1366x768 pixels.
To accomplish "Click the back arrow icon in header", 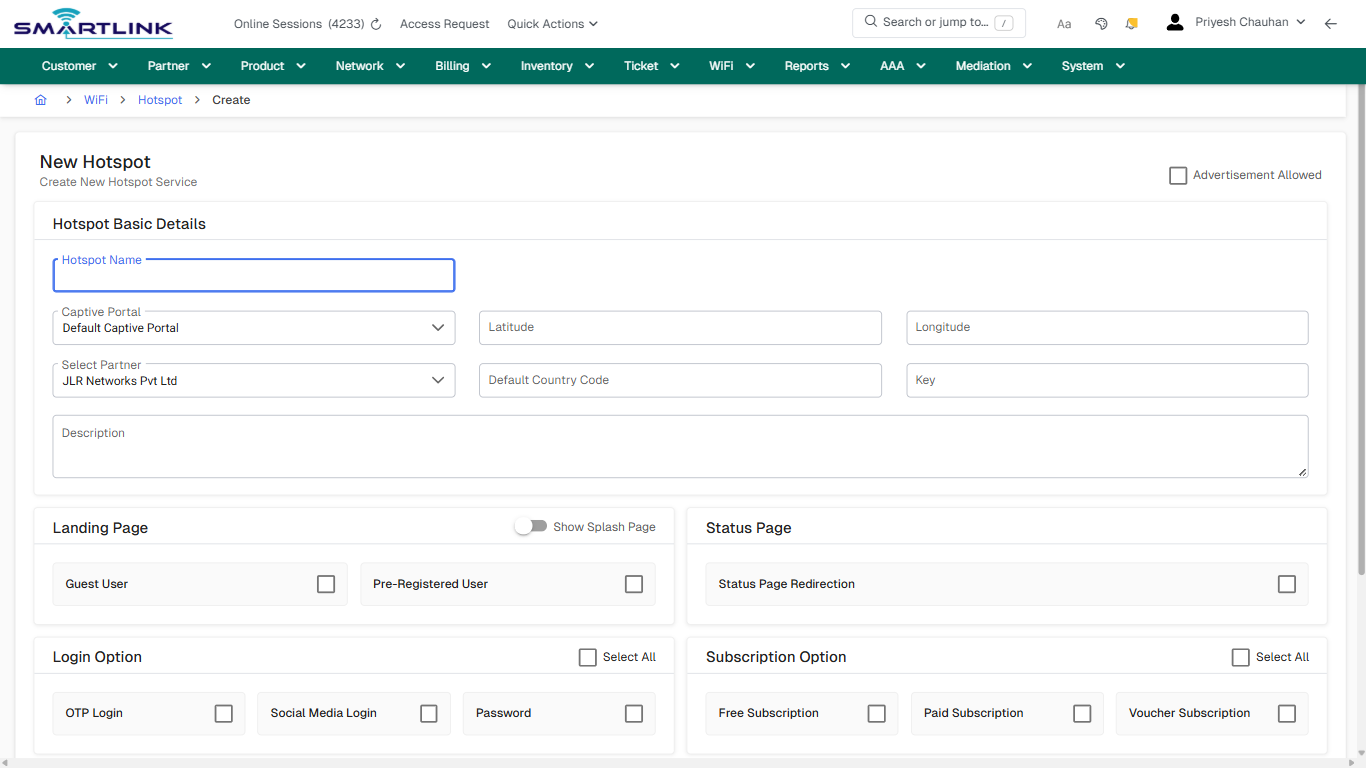I will [x=1330, y=24].
